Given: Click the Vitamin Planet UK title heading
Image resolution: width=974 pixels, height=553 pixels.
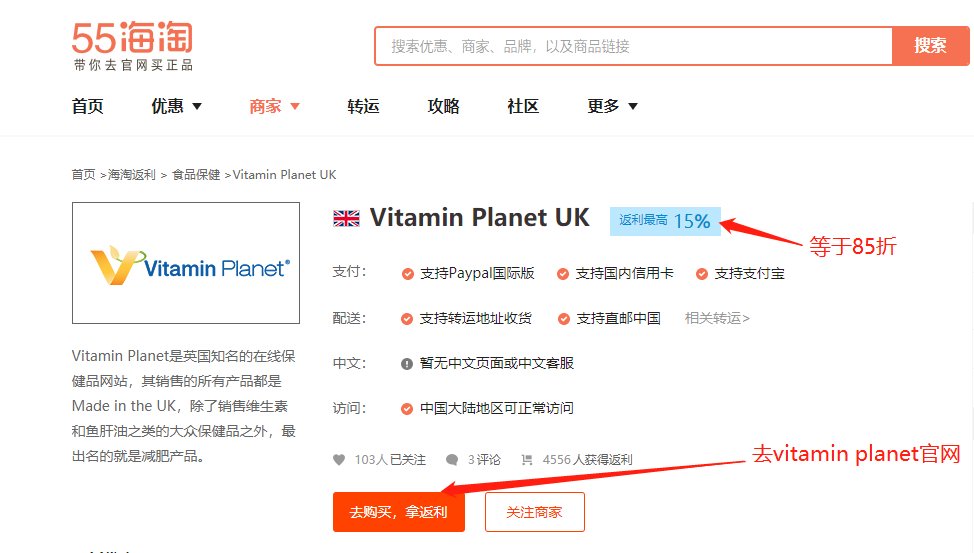Looking at the screenshot, I should point(480,218).
